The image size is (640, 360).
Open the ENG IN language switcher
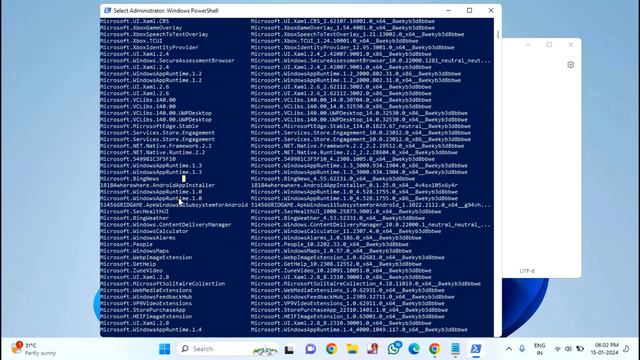[540, 349]
